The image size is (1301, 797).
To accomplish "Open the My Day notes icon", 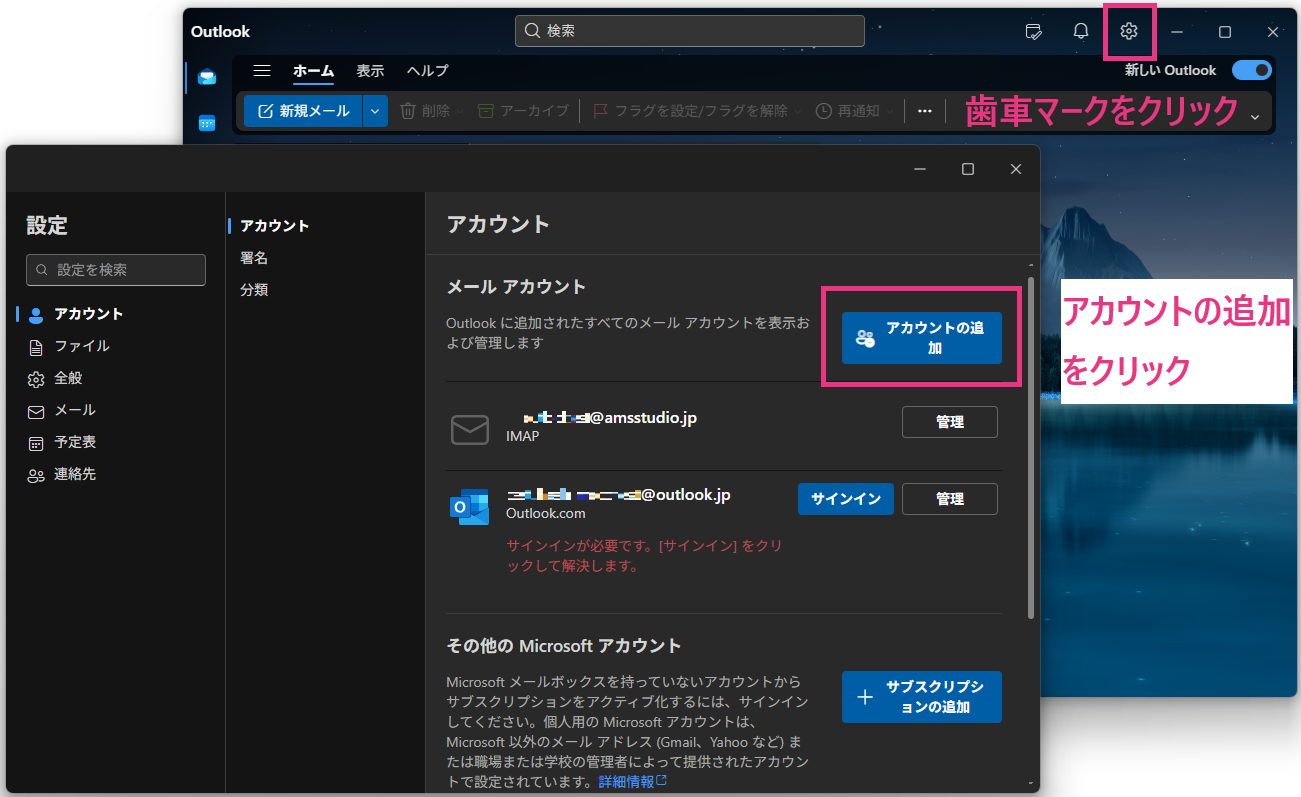I will click(1034, 32).
